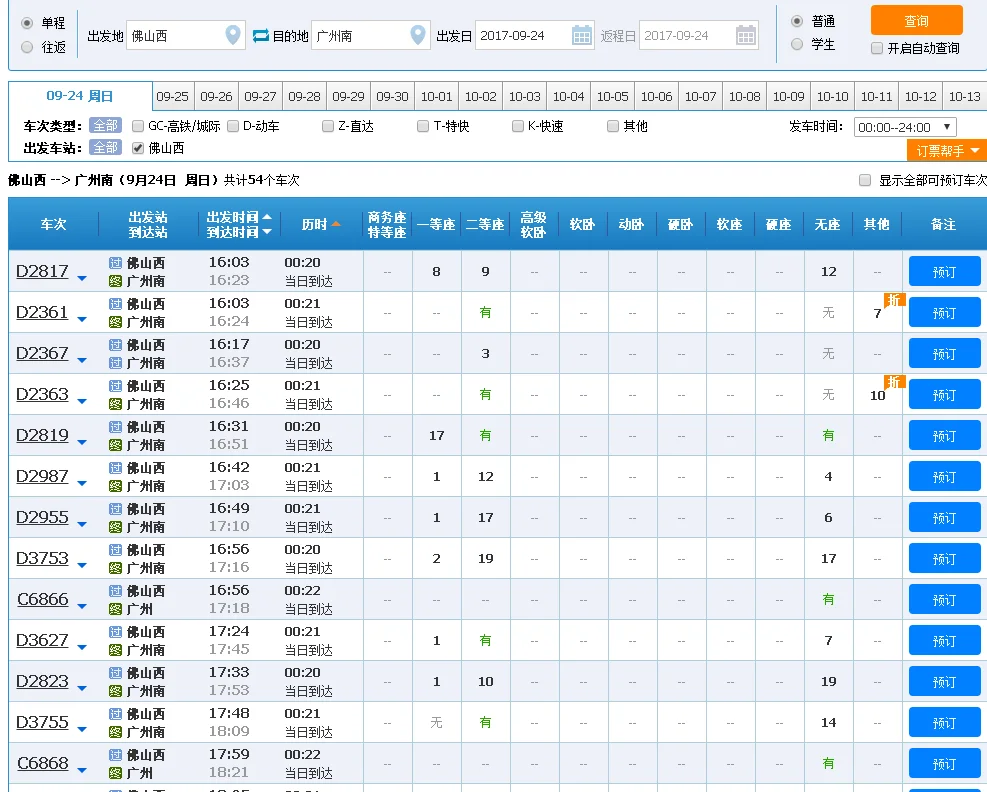This screenshot has height=792, width=987.
Task: Click the location pin icon beside 佛山西
Action: [x=233, y=34]
